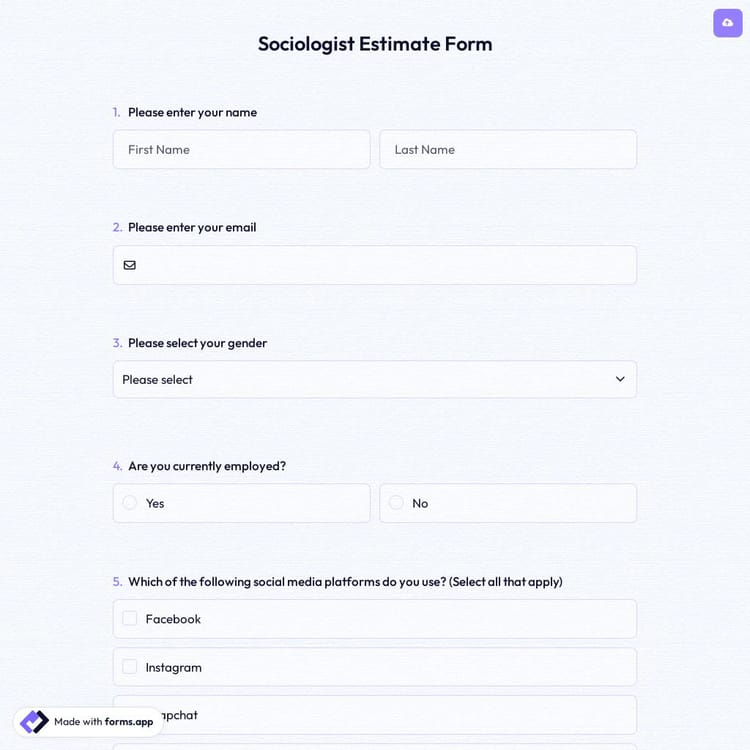
Task: Click the envelope icon in the email field
Action: click(x=130, y=265)
